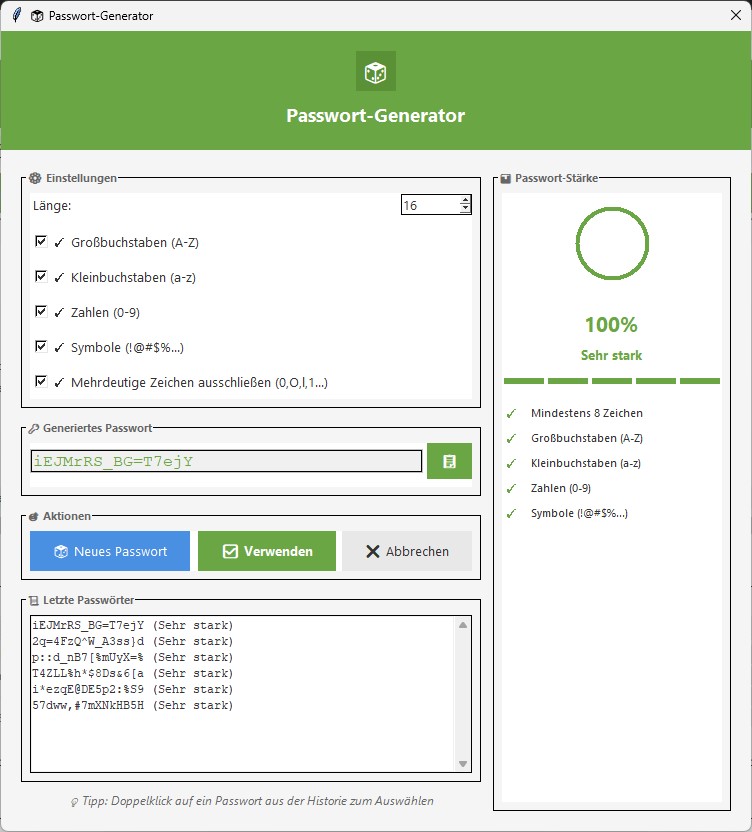
Task: Click the gear icon next to Einstellungen
Action: pyautogui.click(x=35, y=178)
